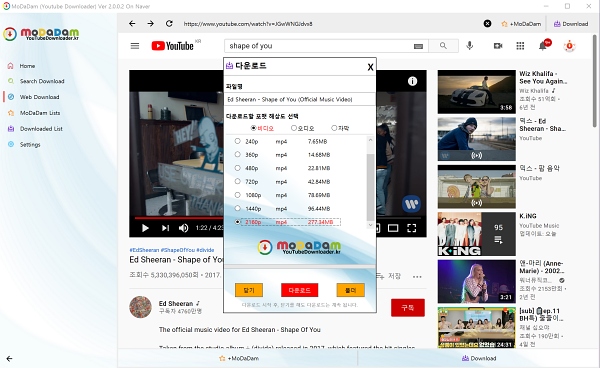Screen dimensions: 600x368
Task: Enter fullscreen on the video player
Action: pyautogui.click(x=411, y=228)
